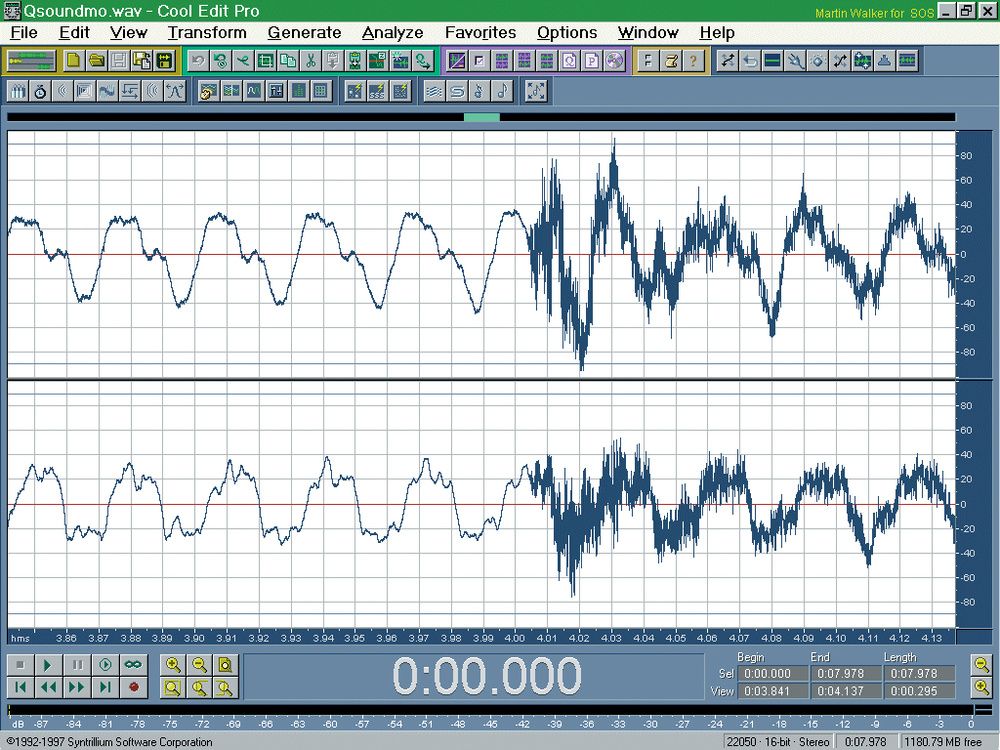The image size is (1000, 750).
Task: Cut selection with the scissors icon
Action: 310,61
